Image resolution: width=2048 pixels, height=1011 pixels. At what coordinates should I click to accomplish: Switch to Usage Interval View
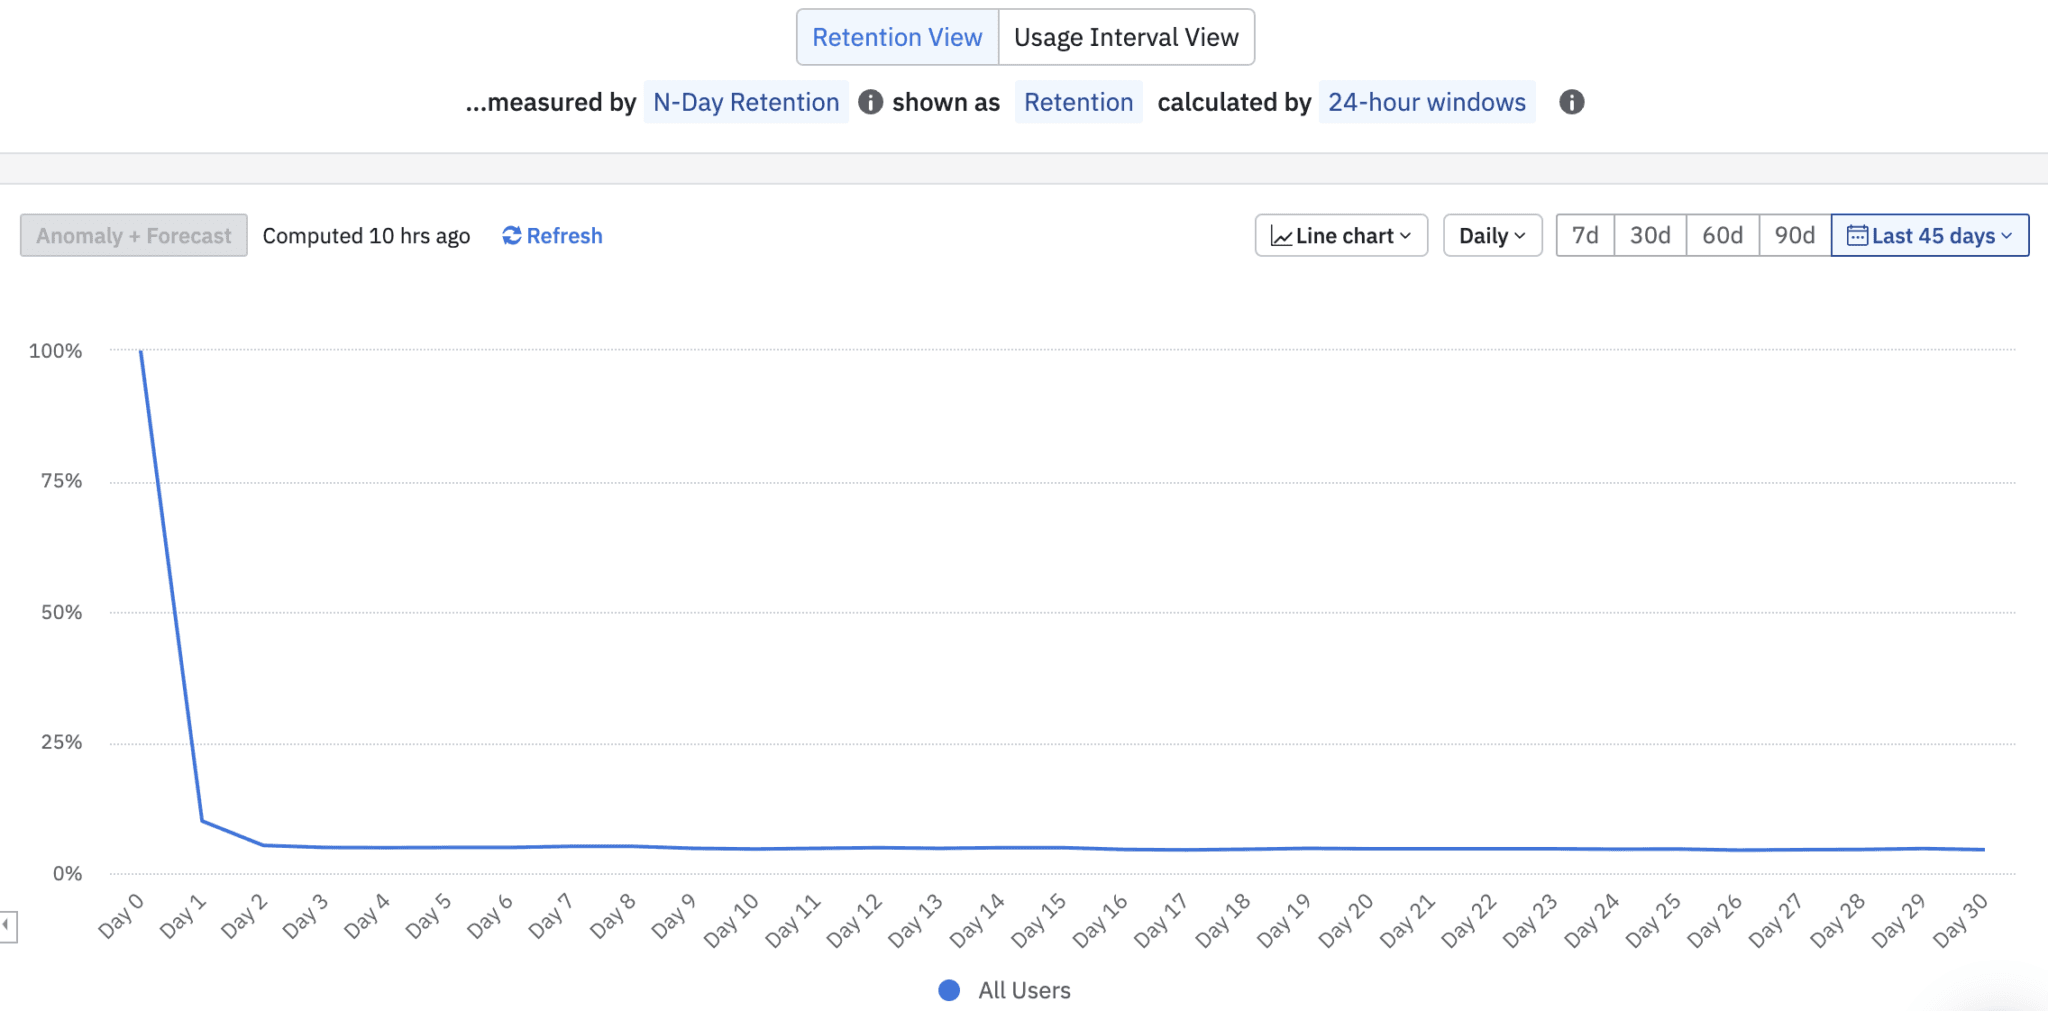1126,38
